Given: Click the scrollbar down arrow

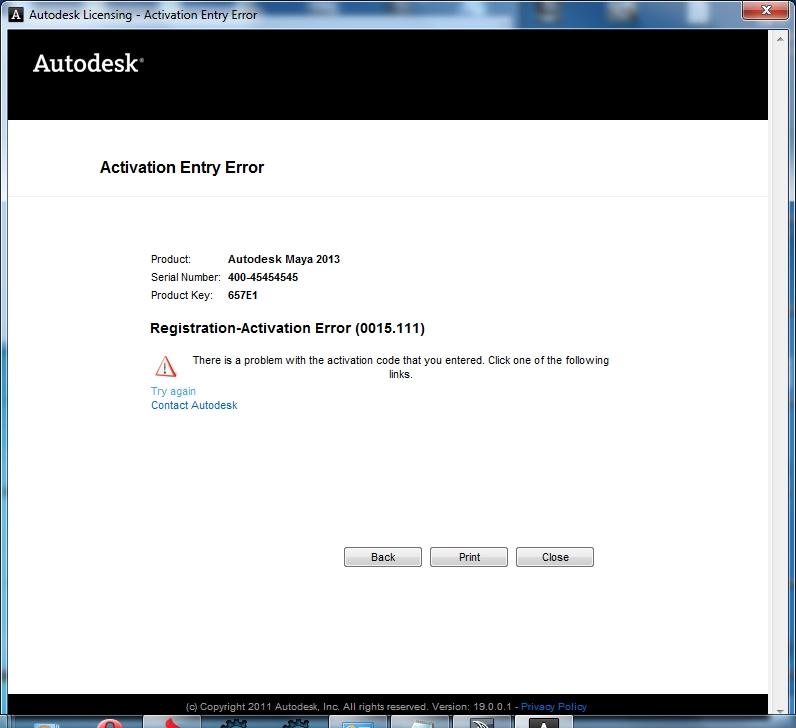Looking at the screenshot, I should (780, 710).
